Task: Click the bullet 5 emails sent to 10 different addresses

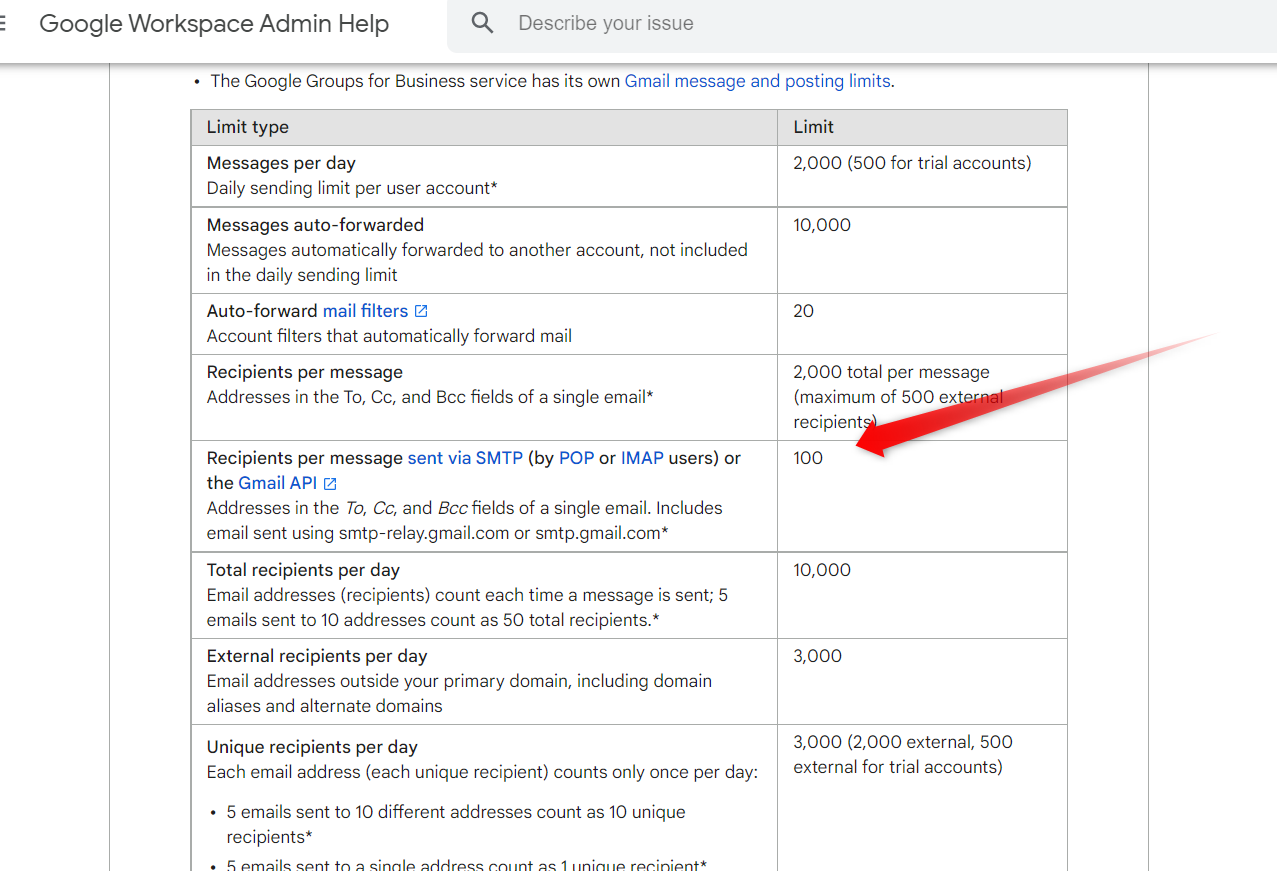Action: tap(456, 824)
